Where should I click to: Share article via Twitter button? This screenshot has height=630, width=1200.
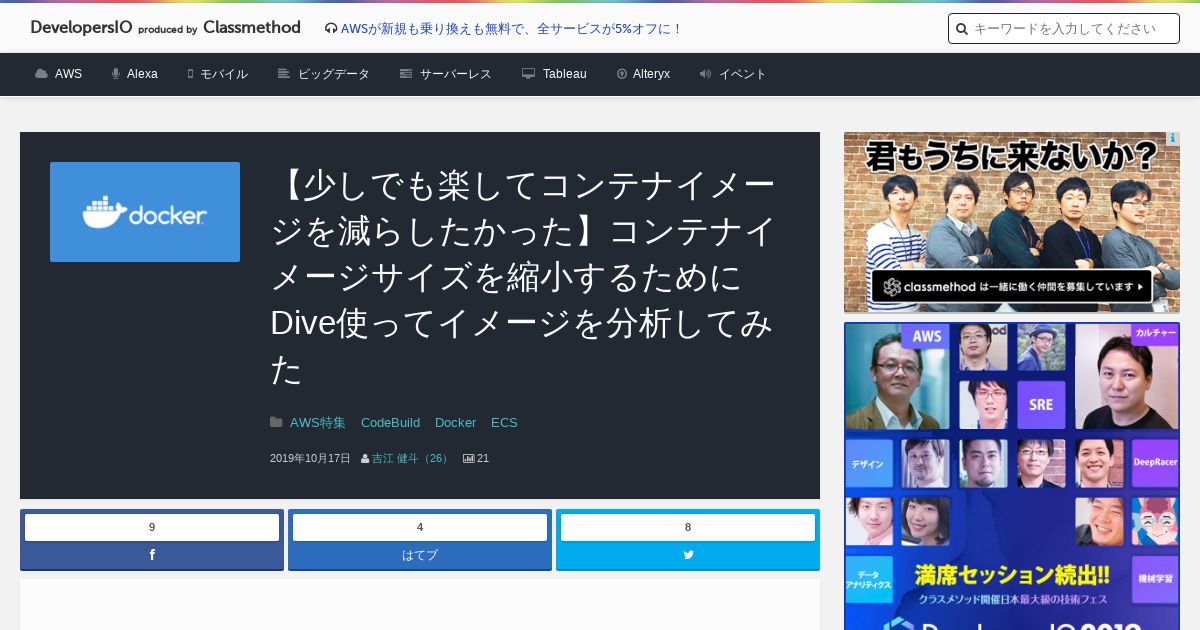pos(688,555)
